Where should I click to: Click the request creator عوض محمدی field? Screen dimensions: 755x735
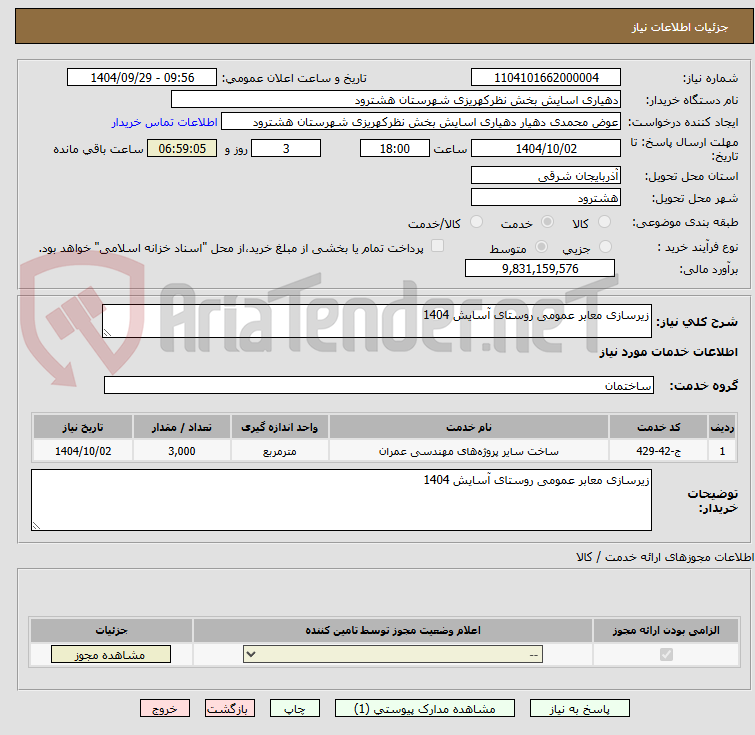[x=421, y=122]
